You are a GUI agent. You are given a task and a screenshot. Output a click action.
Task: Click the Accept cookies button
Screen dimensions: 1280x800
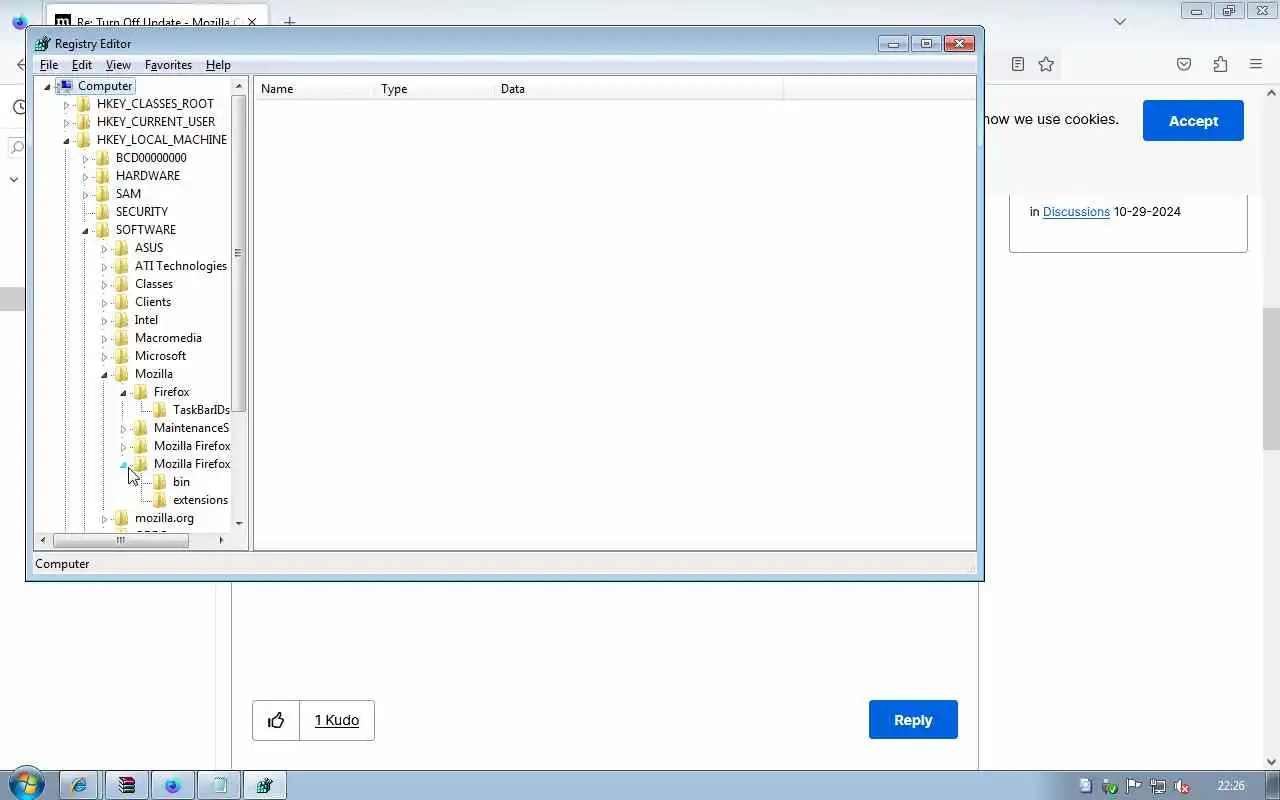(x=1193, y=121)
